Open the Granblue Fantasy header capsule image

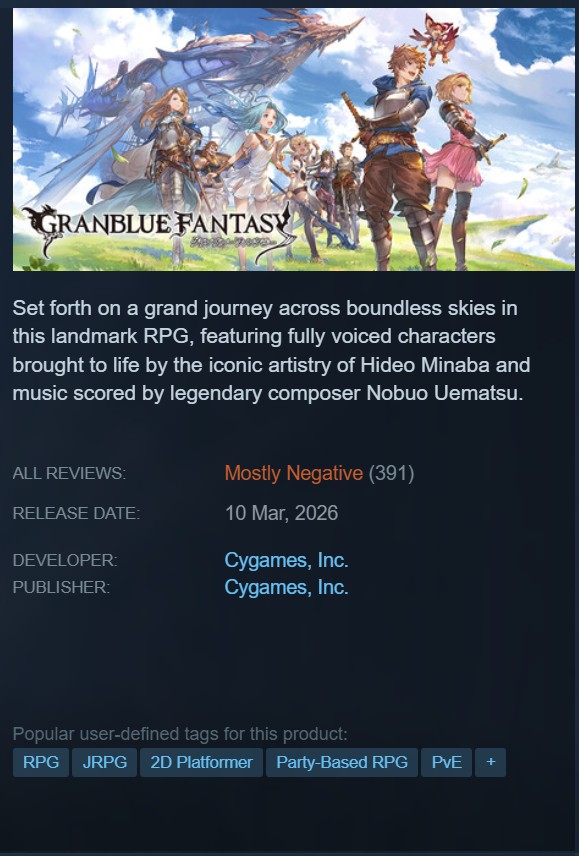tap(296, 139)
